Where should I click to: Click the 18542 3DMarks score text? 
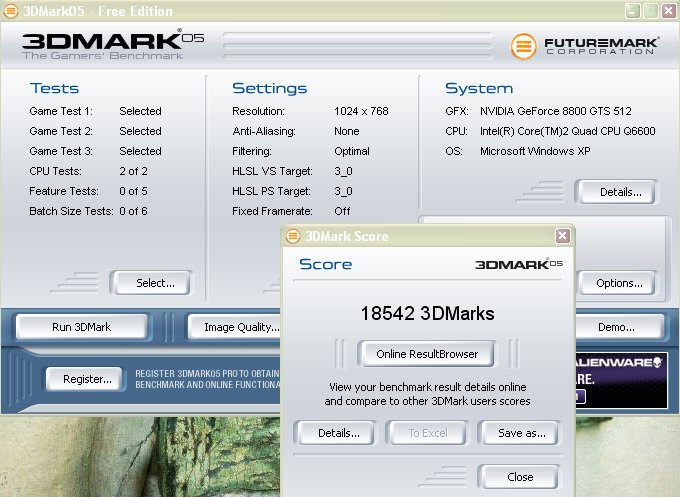(x=427, y=314)
